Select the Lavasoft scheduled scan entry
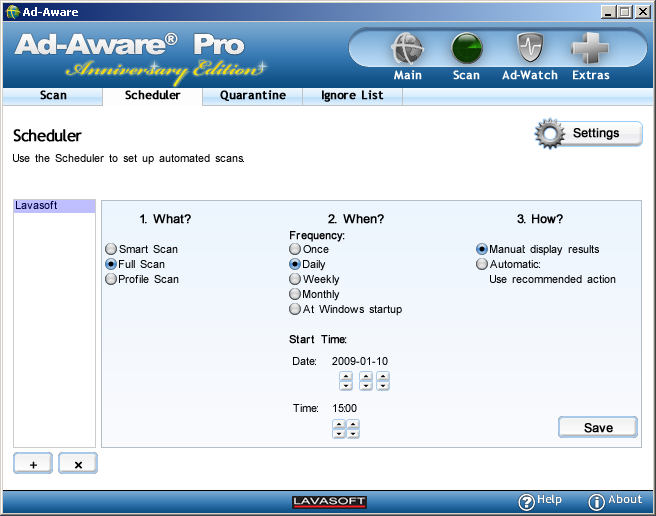The height and width of the screenshot is (516, 656). click(x=54, y=205)
